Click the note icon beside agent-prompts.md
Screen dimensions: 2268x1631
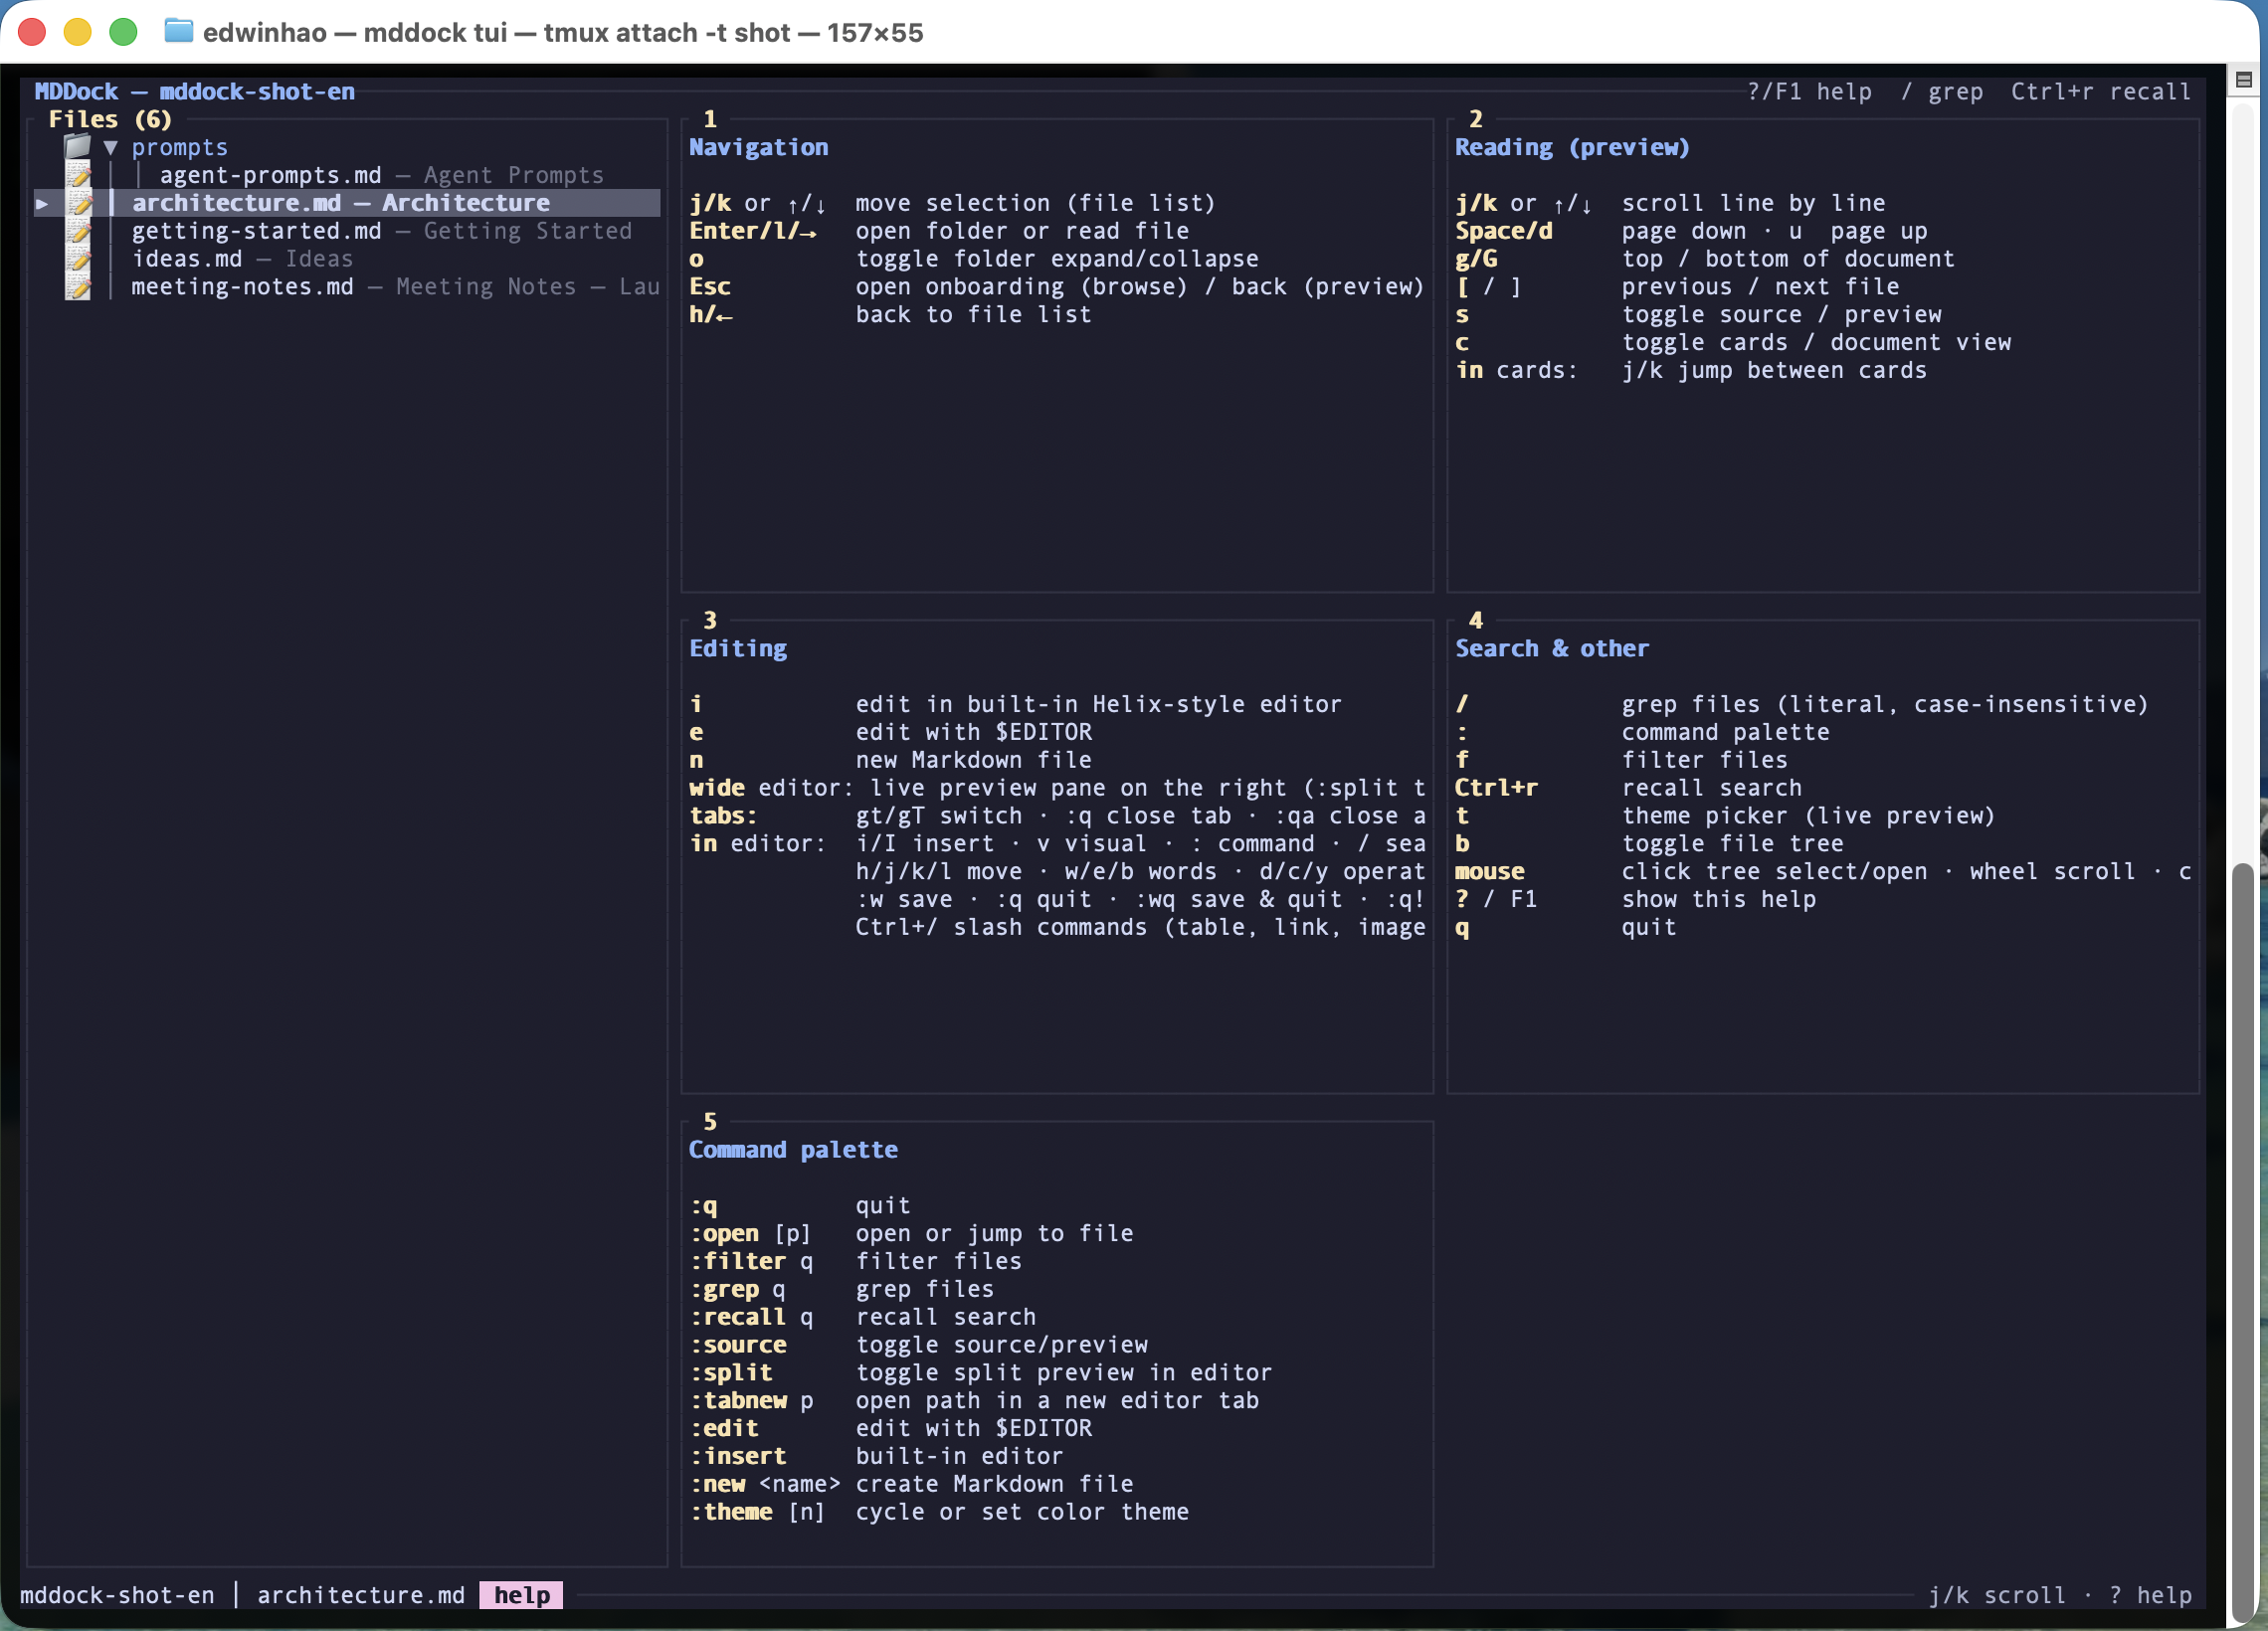pos(78,176)
